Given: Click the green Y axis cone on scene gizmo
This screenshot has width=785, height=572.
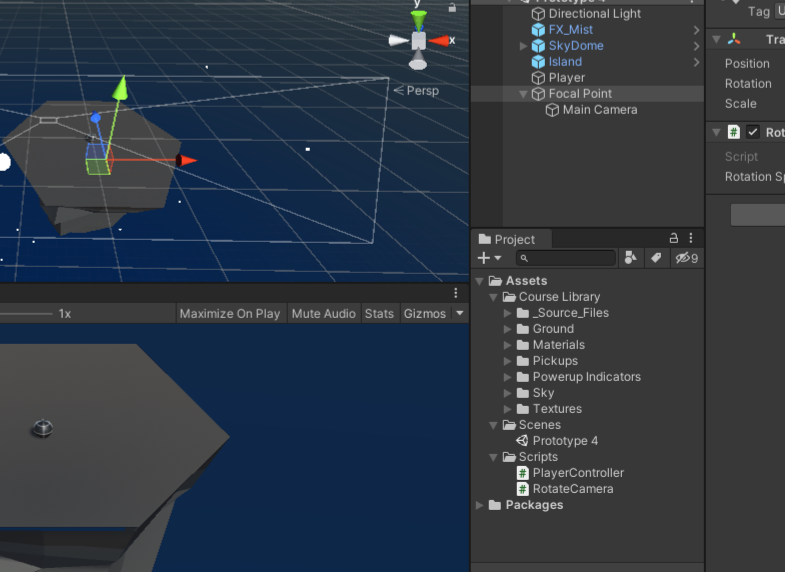Looking at the screenshot, I should click(x=419, y=18).
